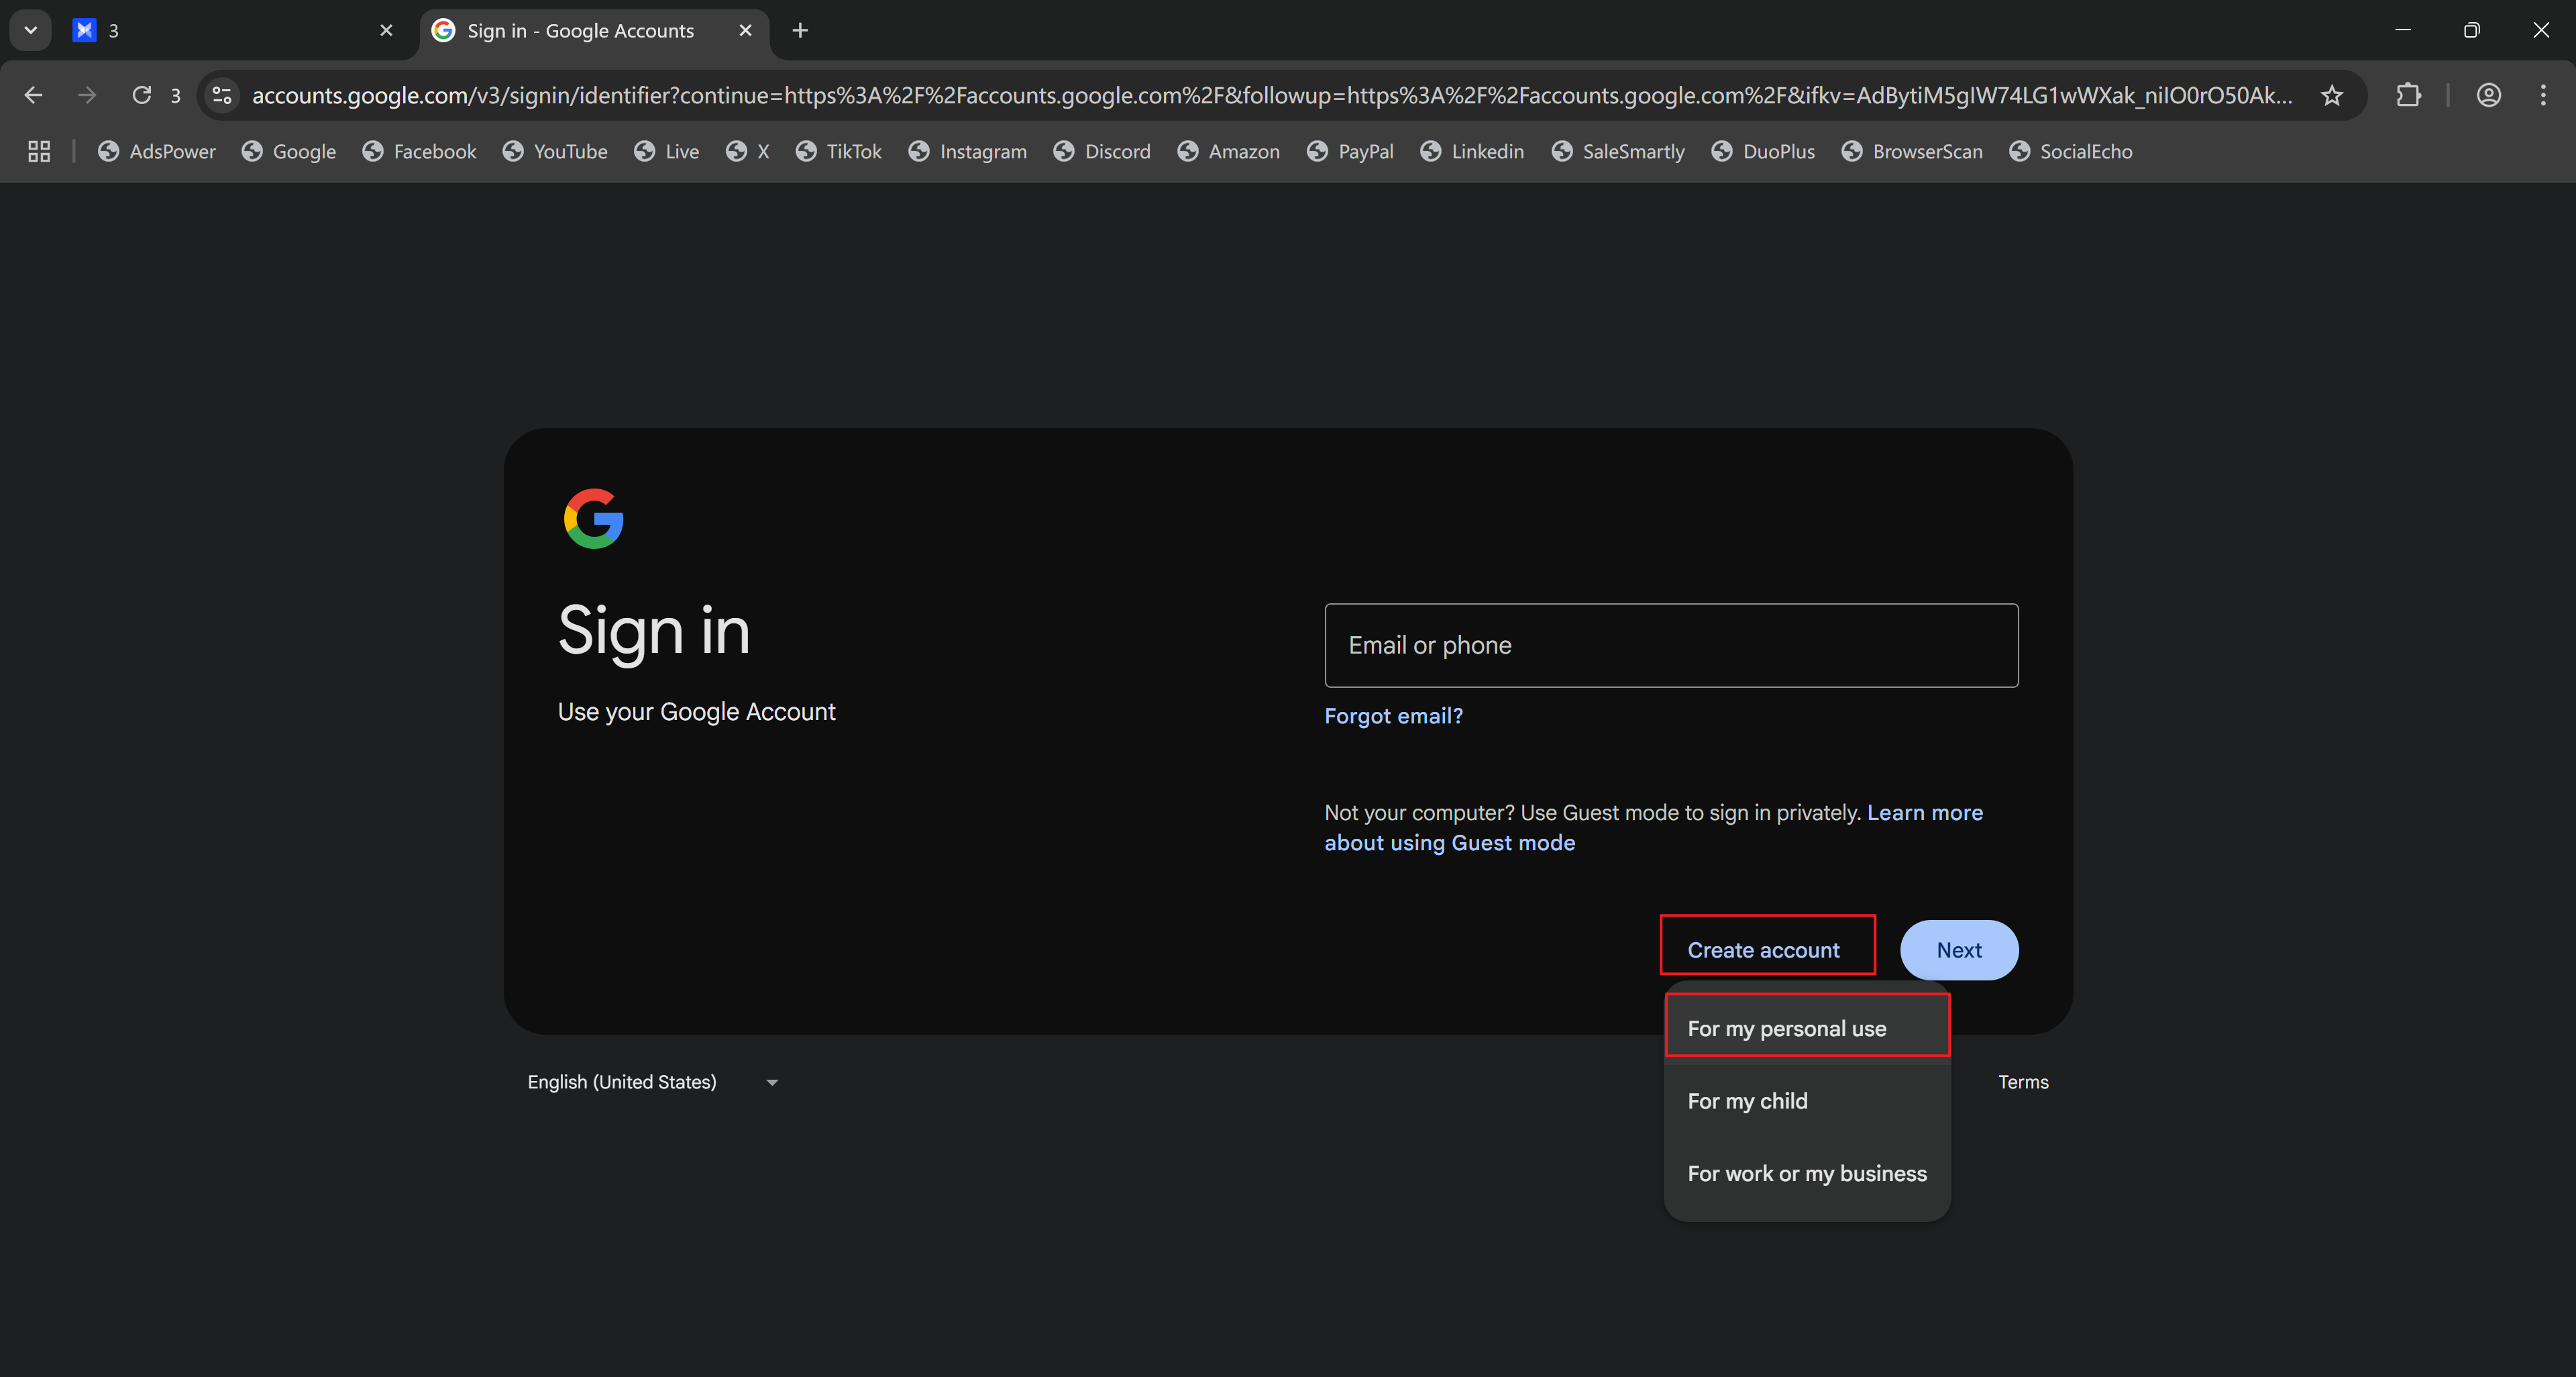This screenshot has width=2576, height=1377.
Task: Open the YouTube bookmark
Action: coord(555,151)
